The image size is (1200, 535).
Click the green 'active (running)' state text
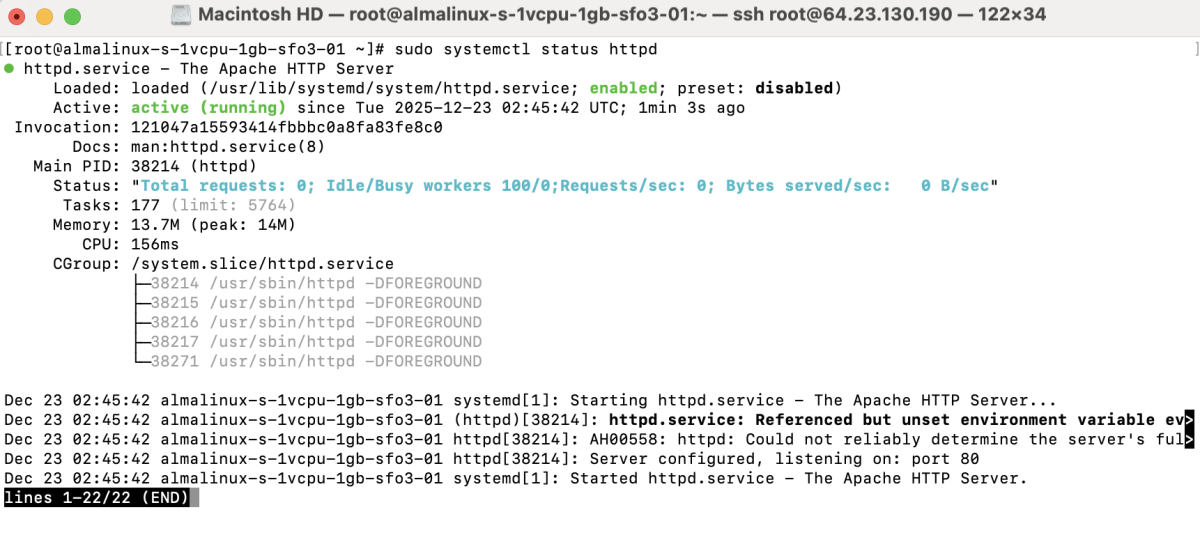tap(208, 108)
